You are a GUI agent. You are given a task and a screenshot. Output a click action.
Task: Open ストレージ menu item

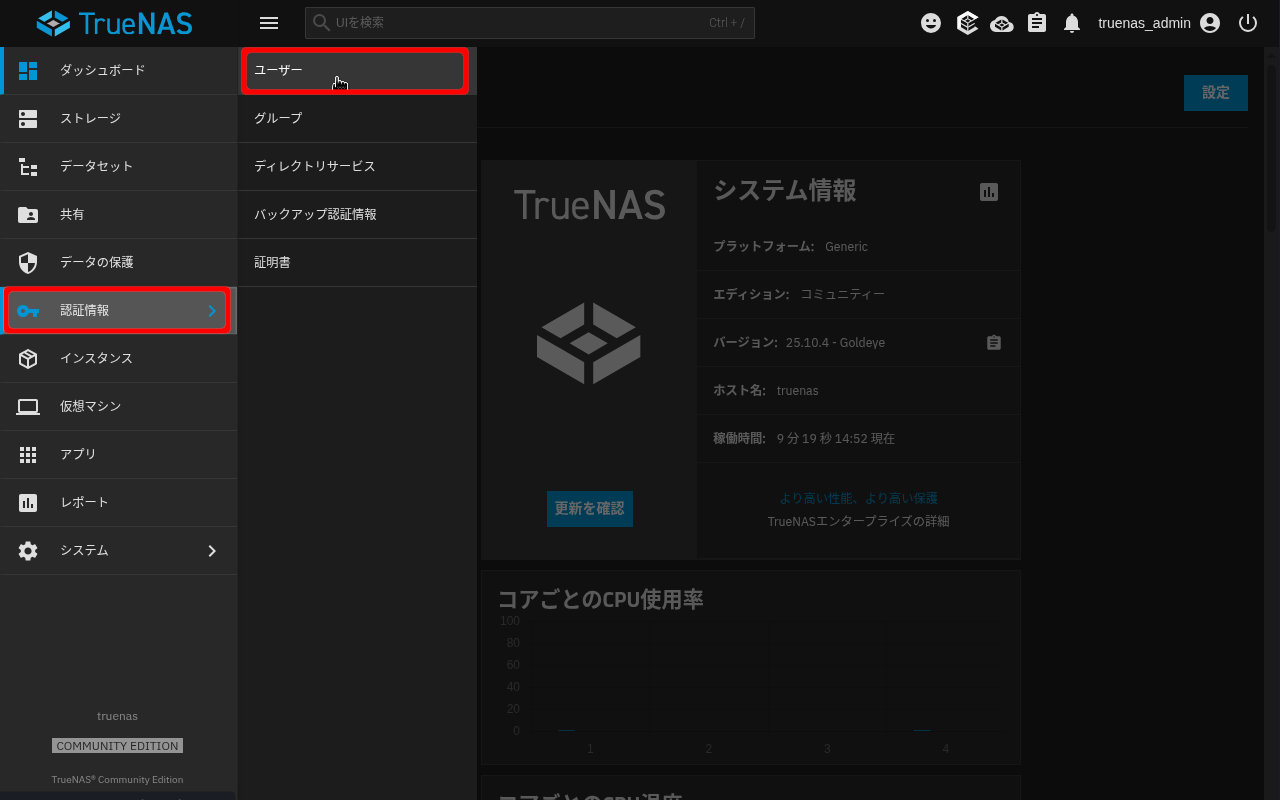coord(119,118)
